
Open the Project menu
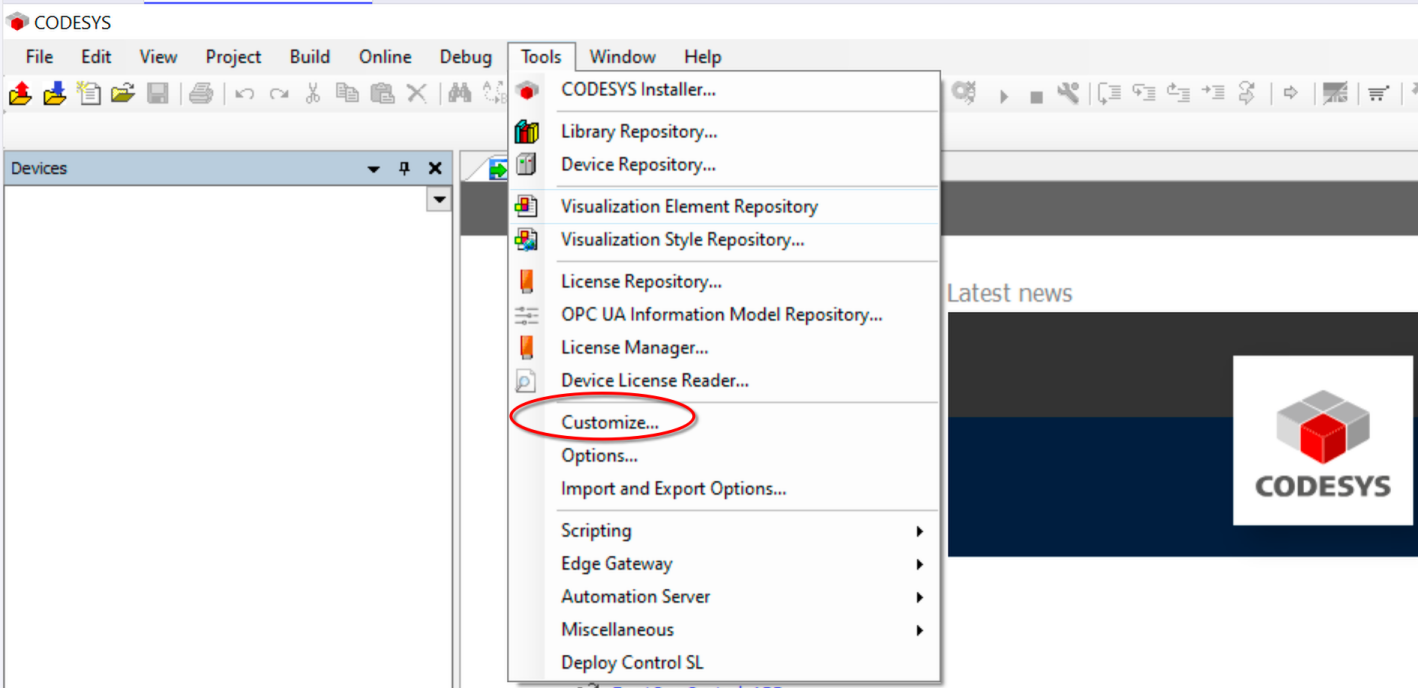point(233,57)
